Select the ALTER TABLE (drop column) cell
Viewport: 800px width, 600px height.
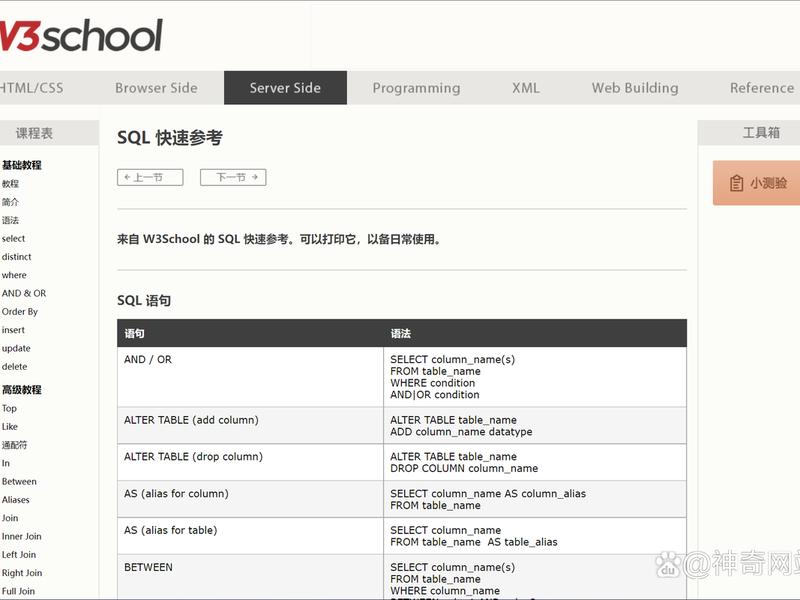pyautogui.click(x=250, y=462)
